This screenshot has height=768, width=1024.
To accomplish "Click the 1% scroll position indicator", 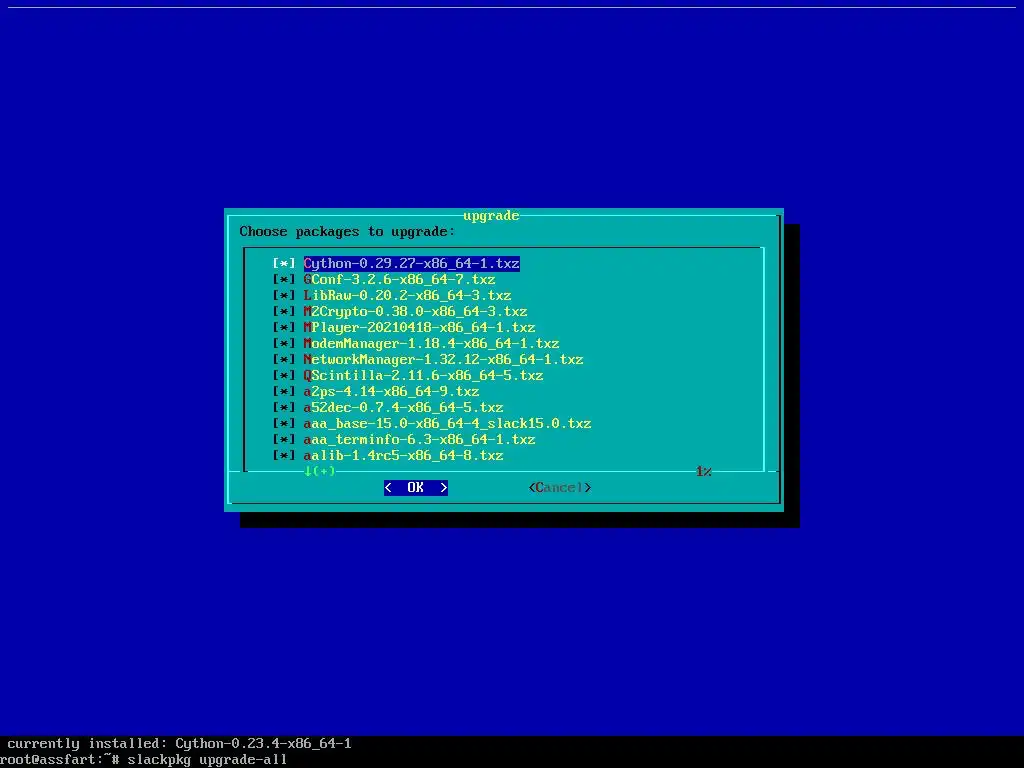I will (703, 471).
